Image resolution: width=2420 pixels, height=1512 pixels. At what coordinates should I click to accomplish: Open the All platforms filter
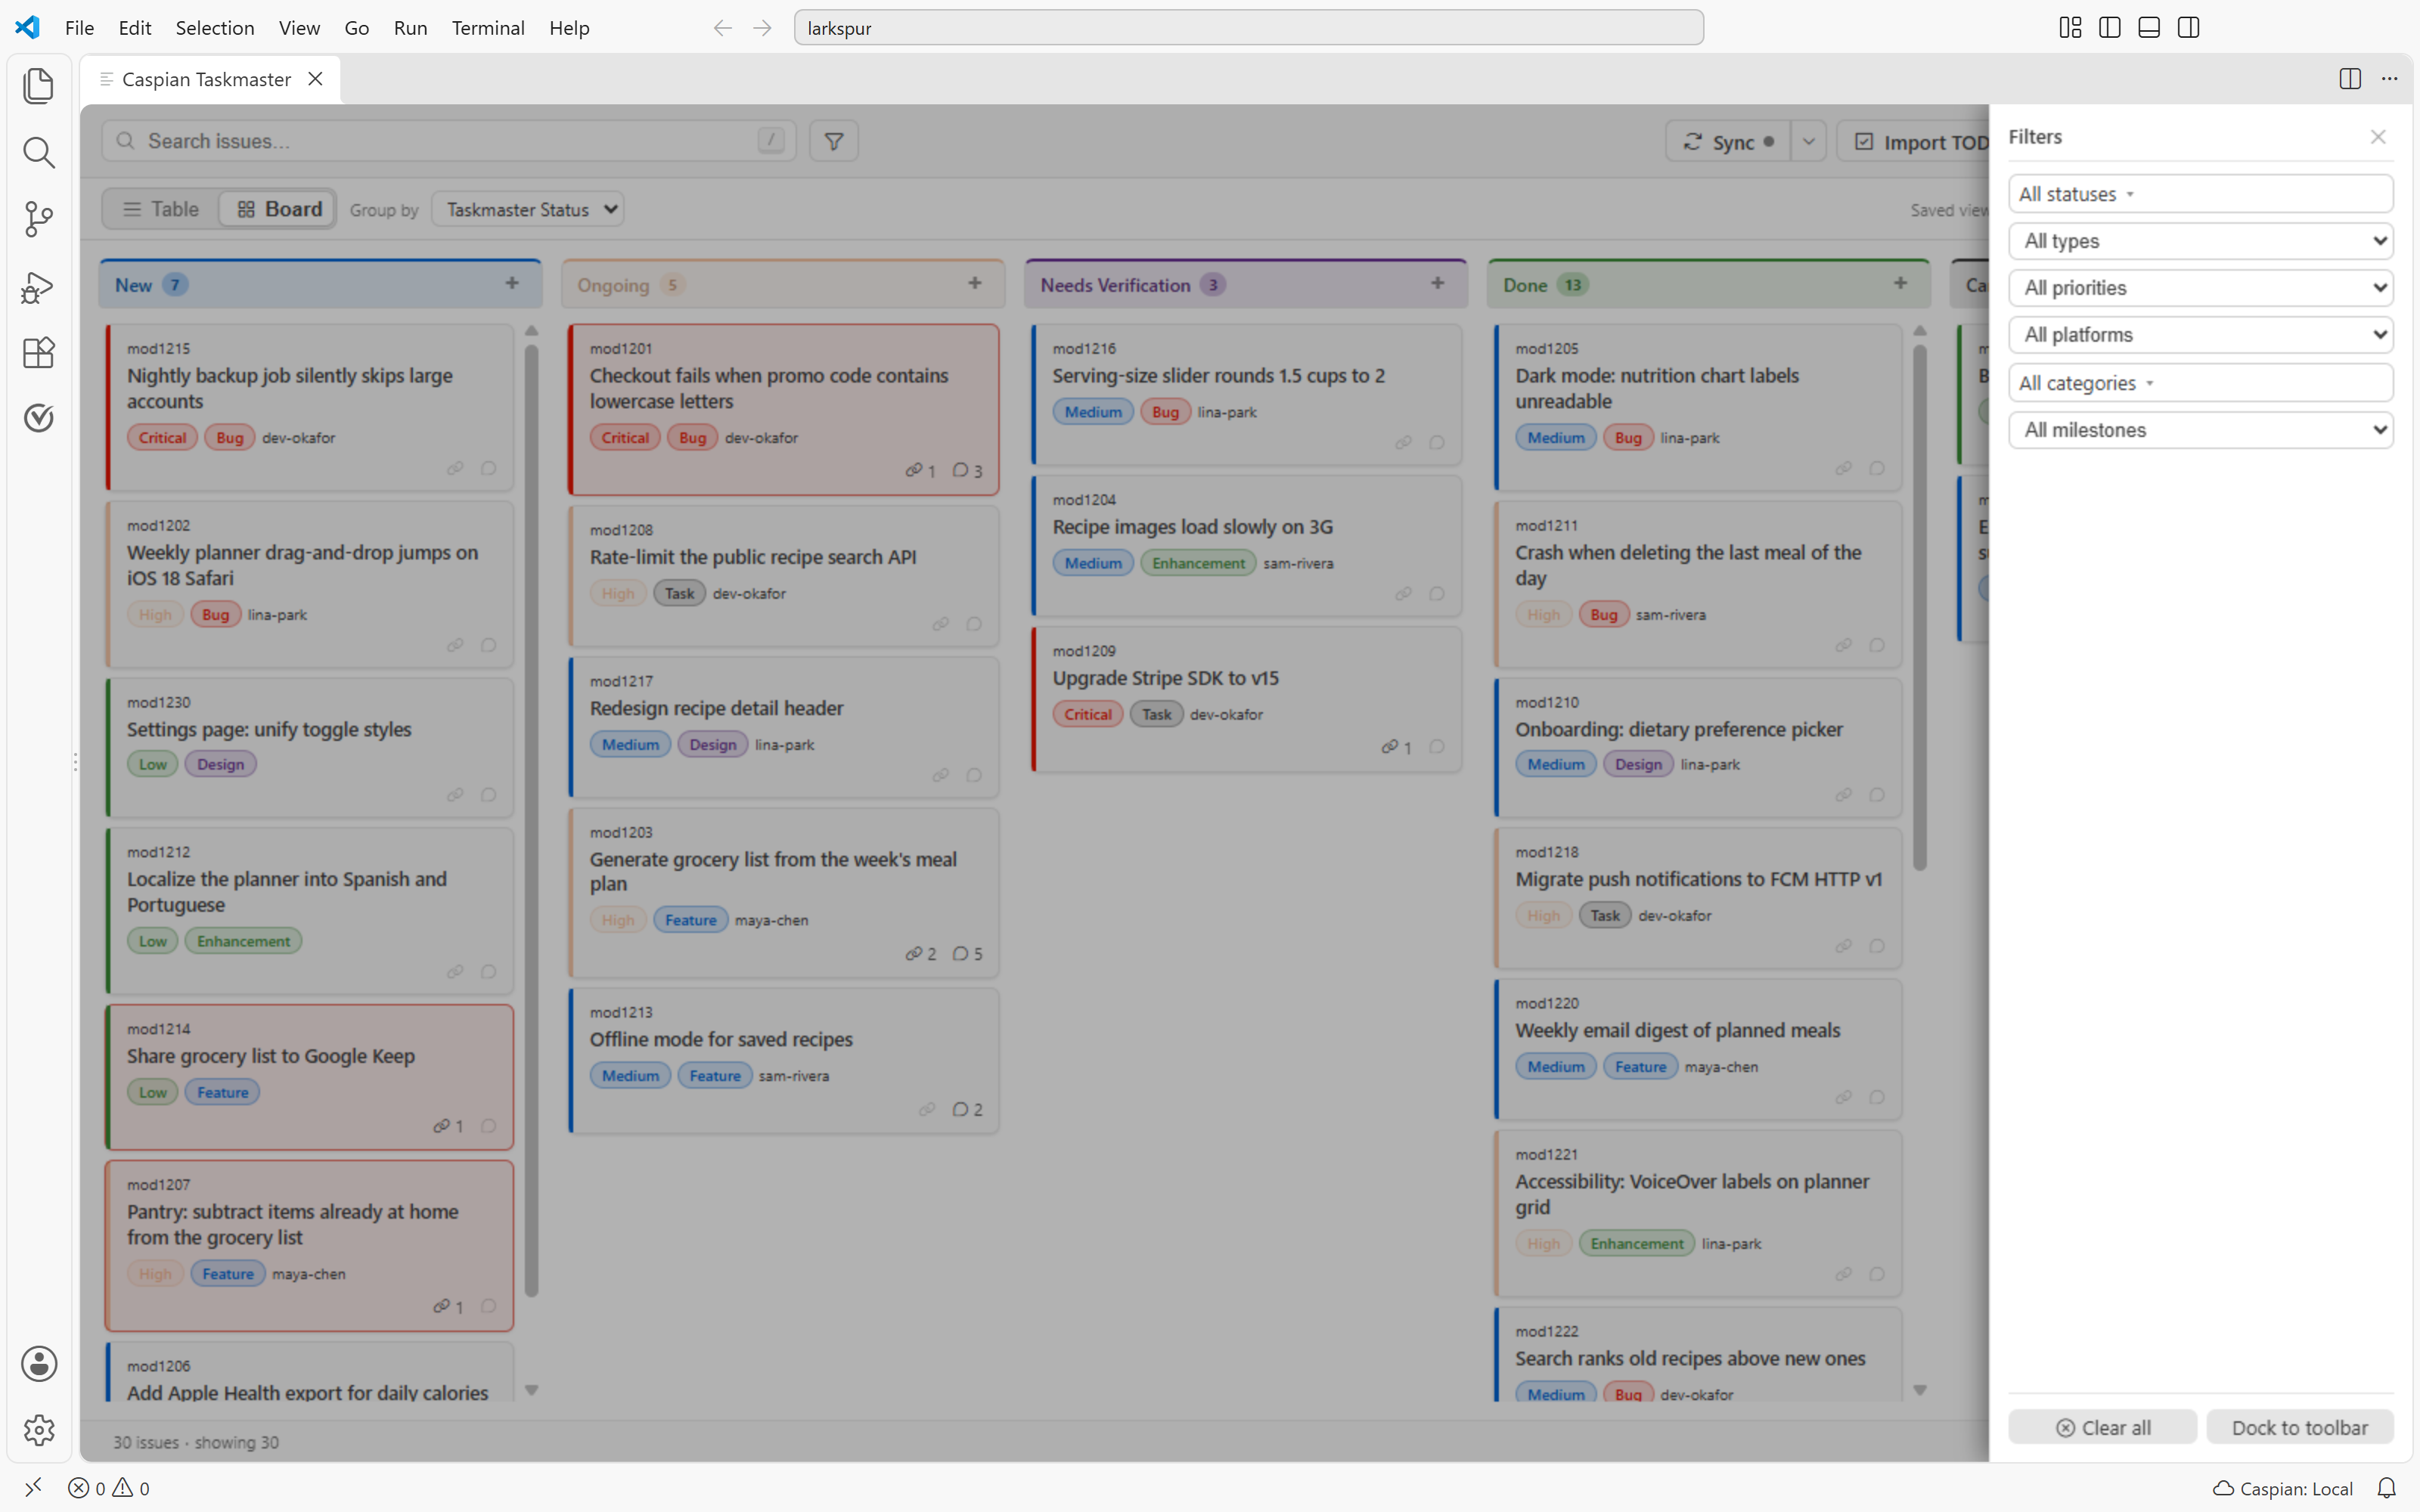click(x=2200, y=335)
